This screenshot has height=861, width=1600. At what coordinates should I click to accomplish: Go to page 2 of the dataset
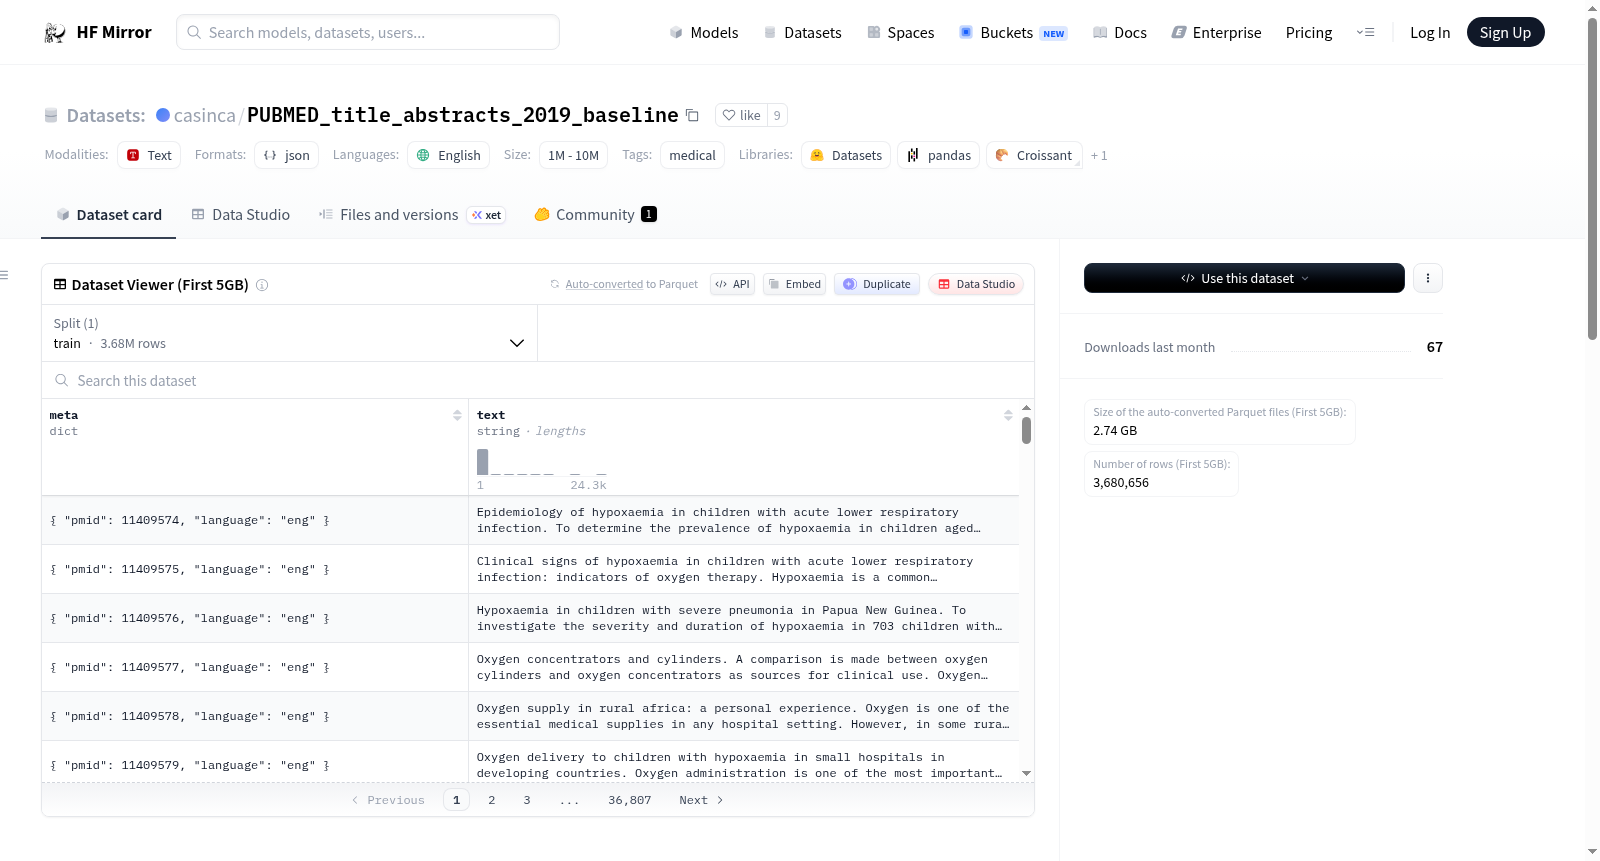[x=492, y=800]
